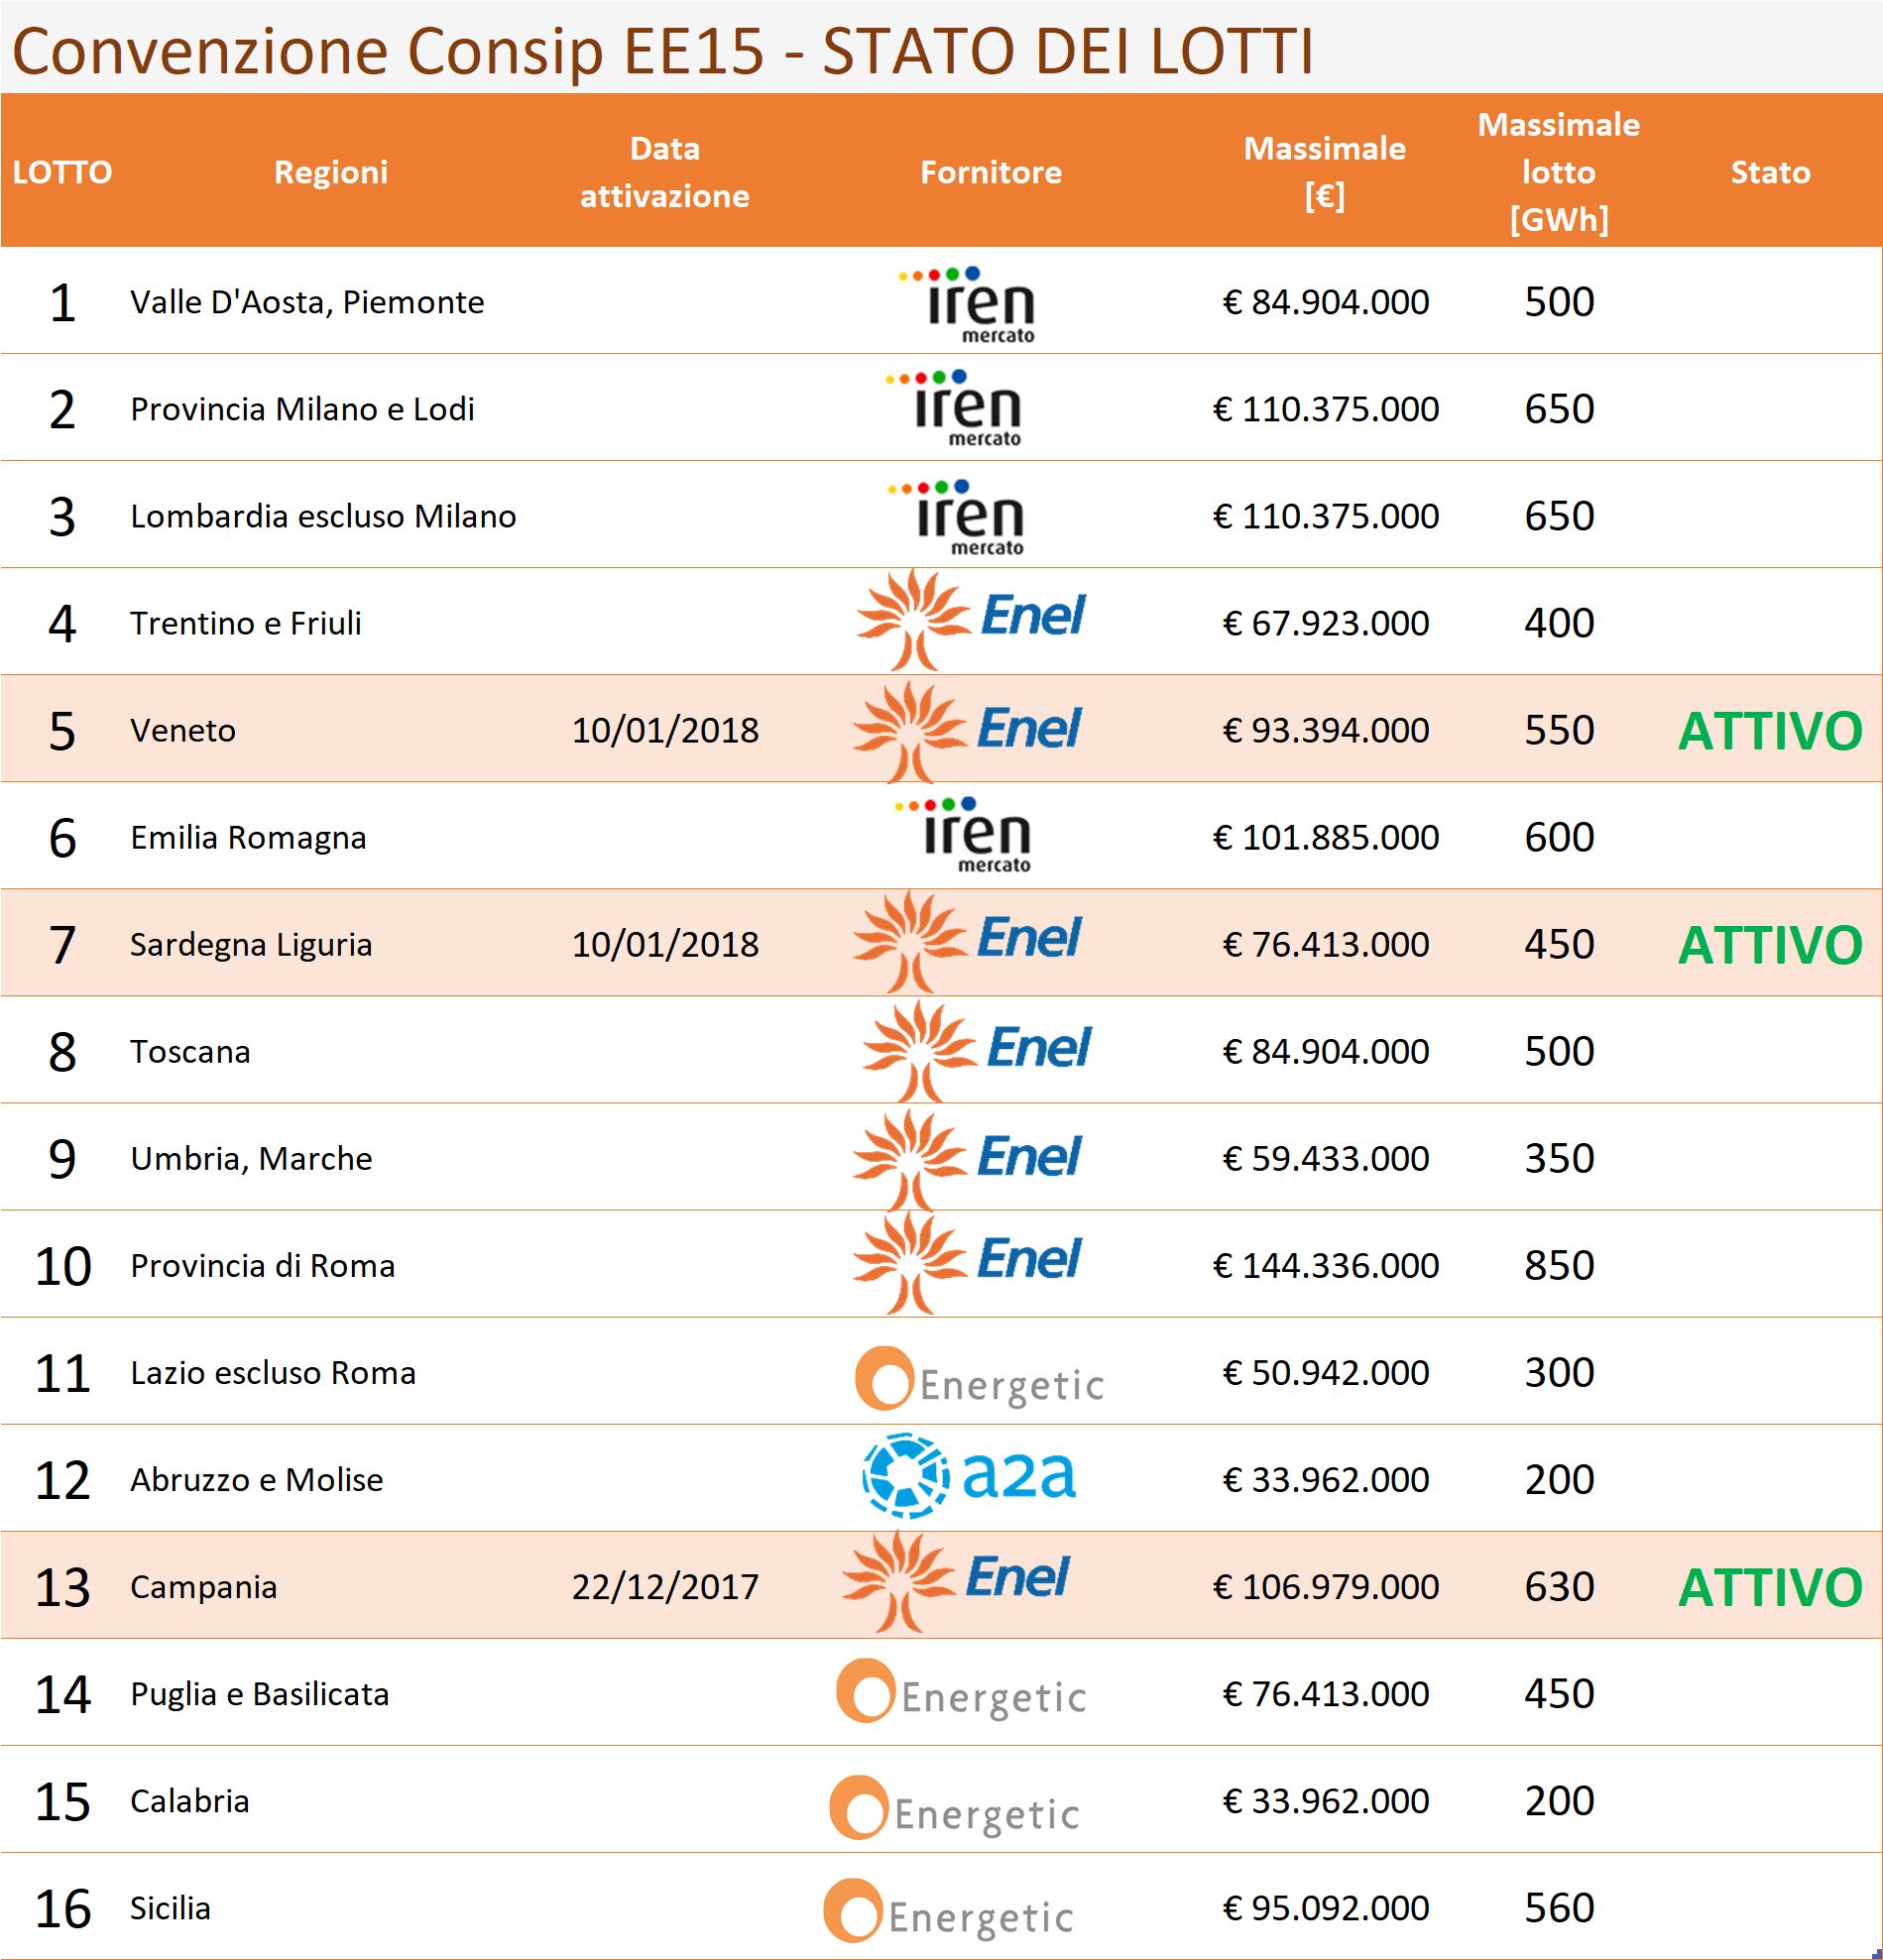The width and height of the screenshot is (1883, 1960).
Task: Click the Energetic logo for Lazio escluso Roma
Action: pyautogui.click(x=980, y=1380)
